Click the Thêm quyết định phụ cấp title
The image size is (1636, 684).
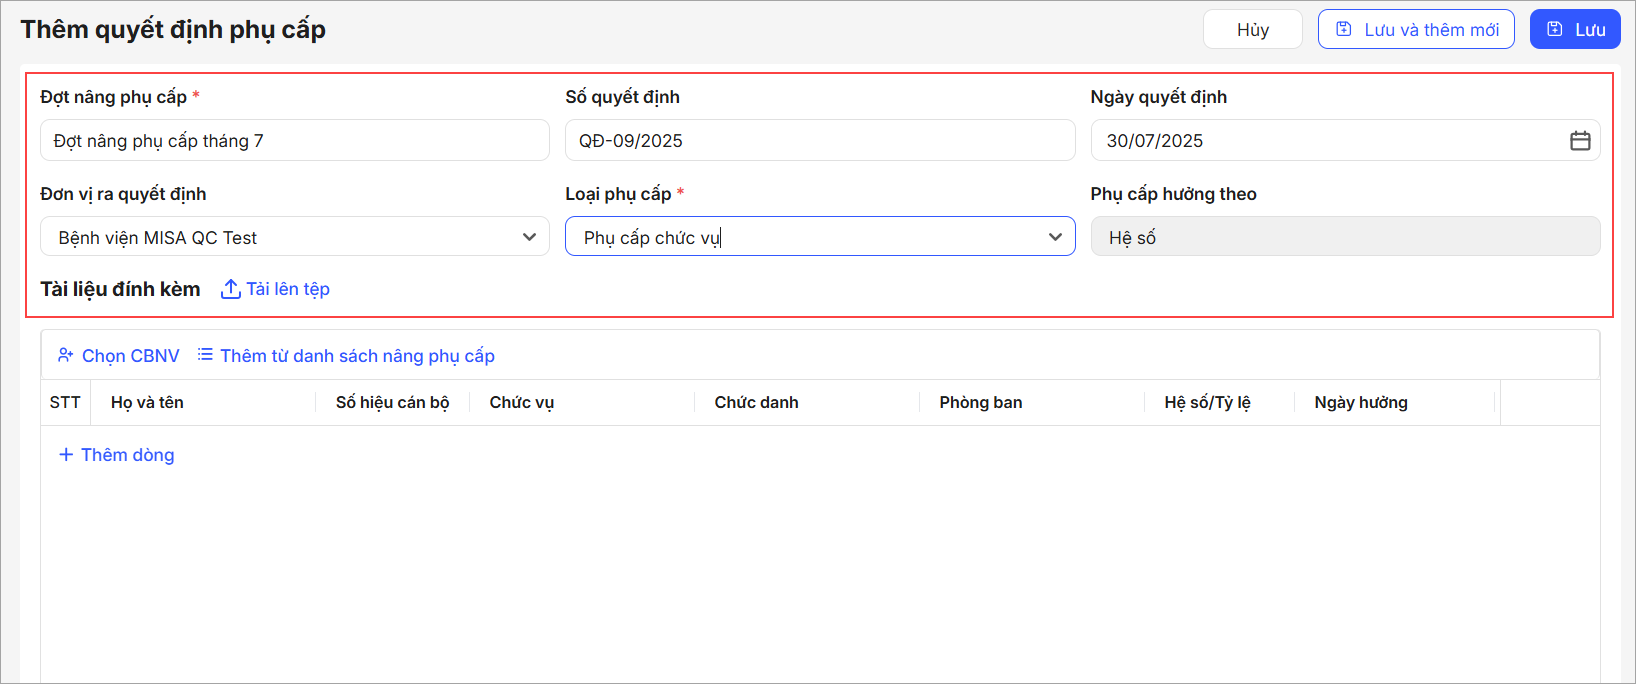tap(173, 29)
